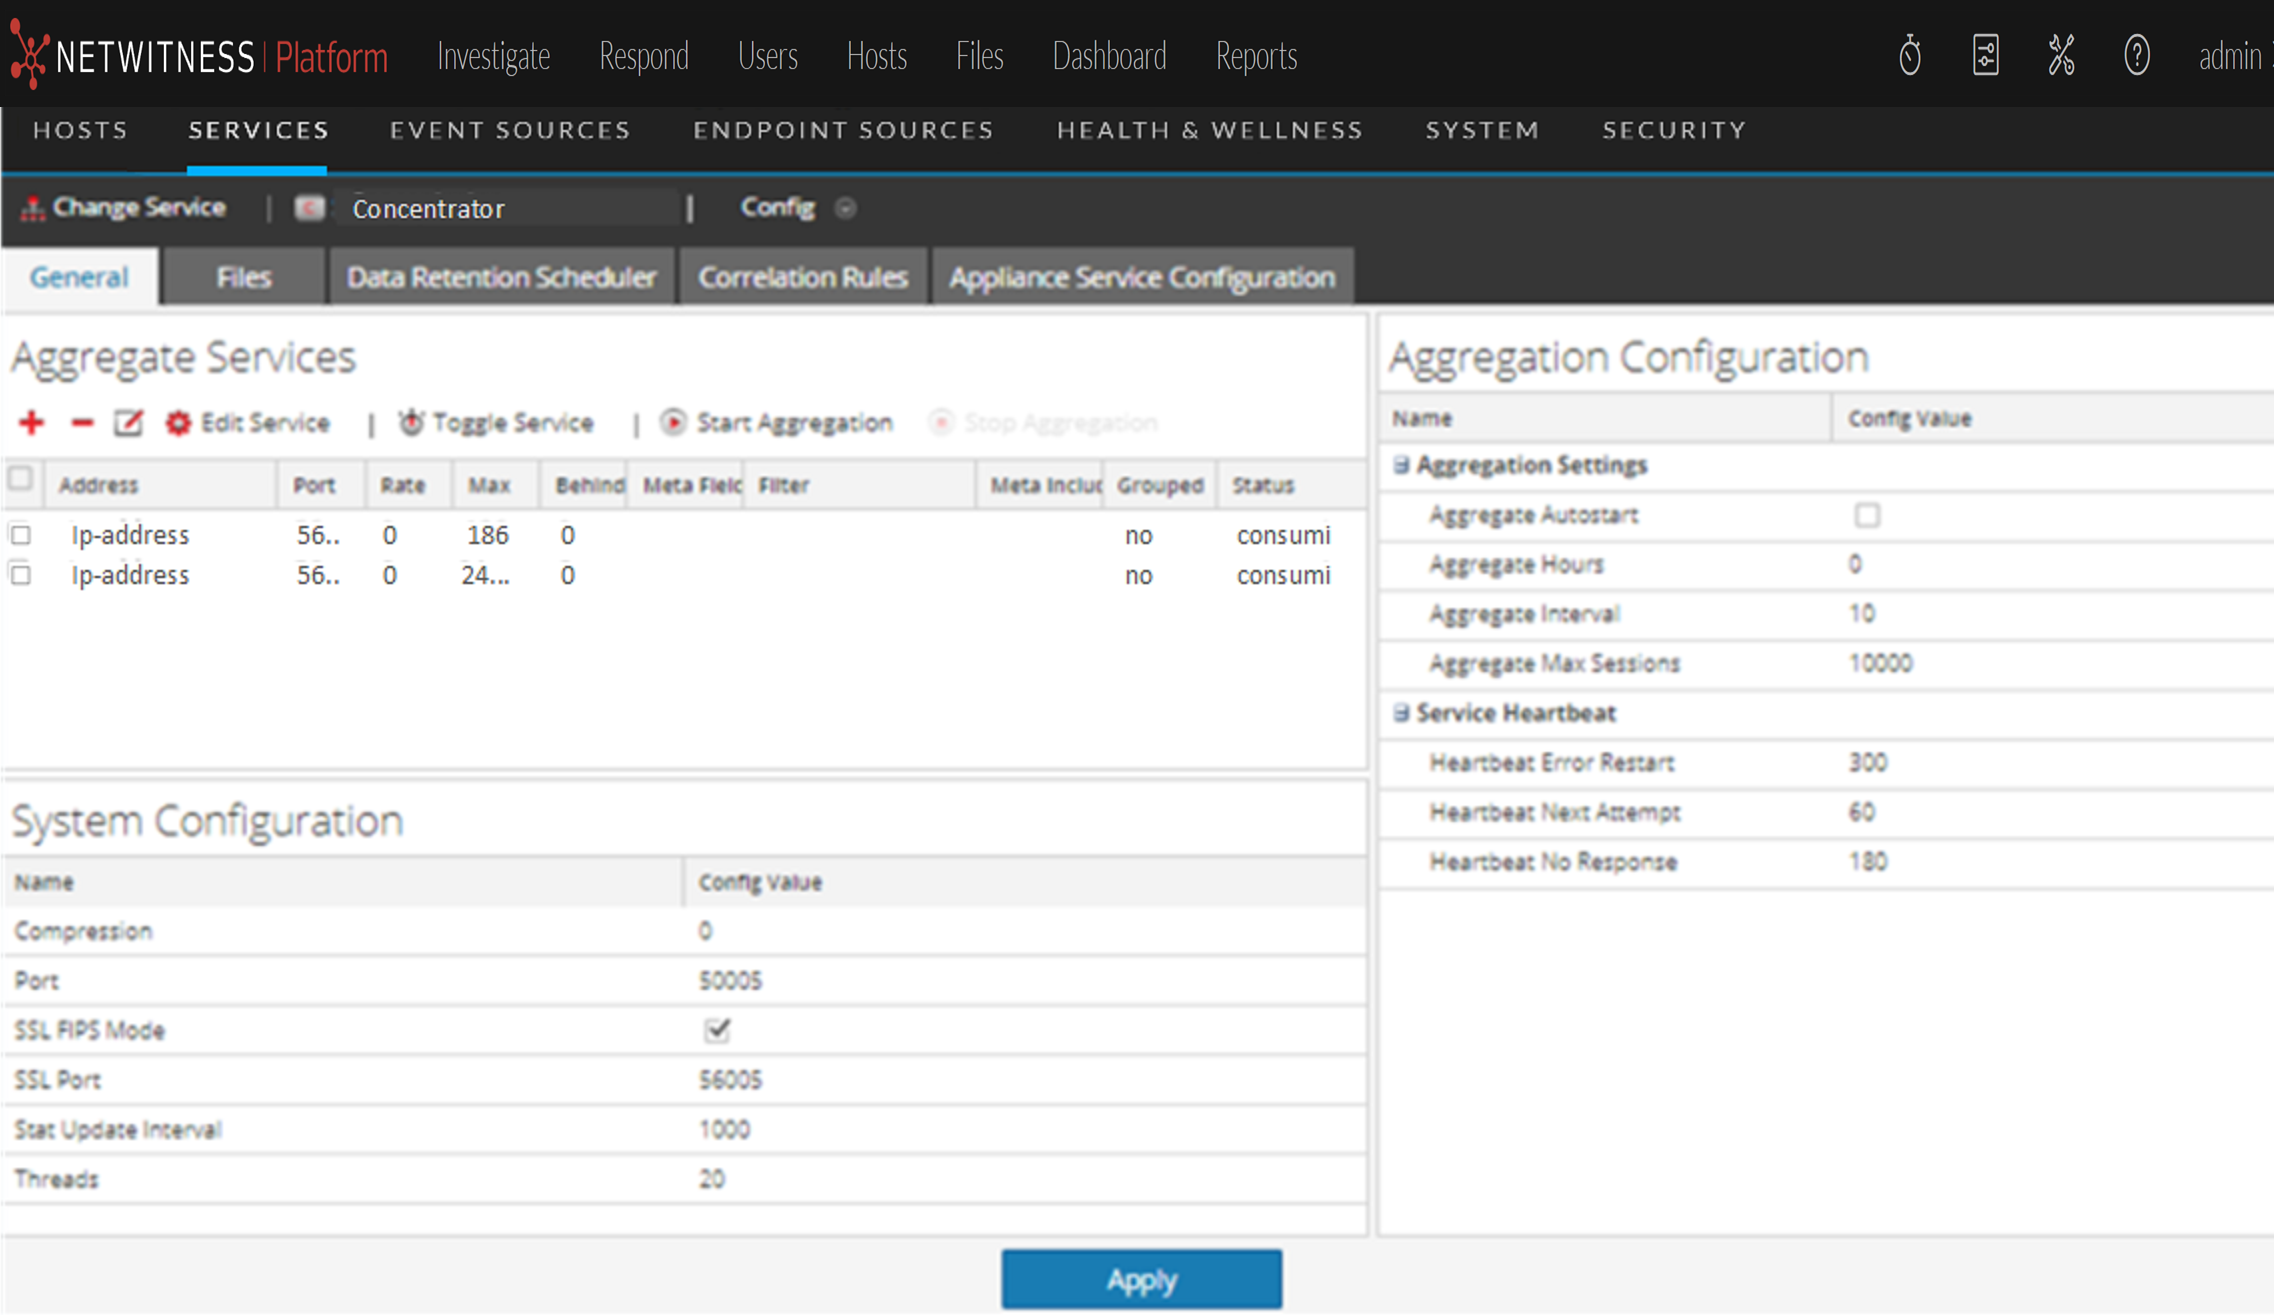This screenshot has height=1315, width=2274.
Task: Collapse the Service Heartbeat group
Action: pyautogui.click(x=1401, y=713)
